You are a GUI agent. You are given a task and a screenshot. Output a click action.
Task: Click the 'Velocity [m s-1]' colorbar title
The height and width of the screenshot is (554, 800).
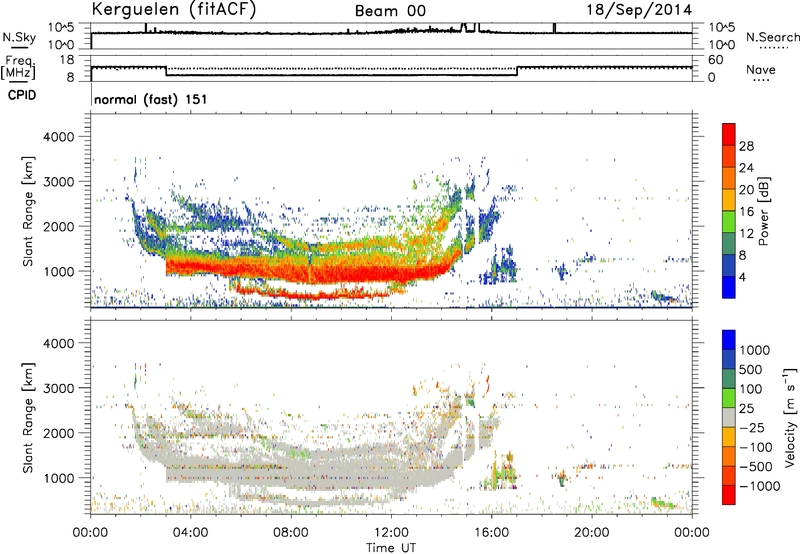790,417
